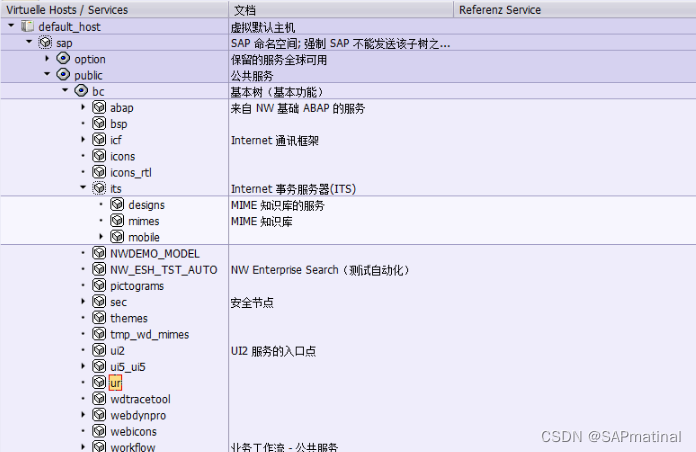696x452 pixels.
Task: Click the default_host virtual host icon
Action: click(x=28, y=27)
